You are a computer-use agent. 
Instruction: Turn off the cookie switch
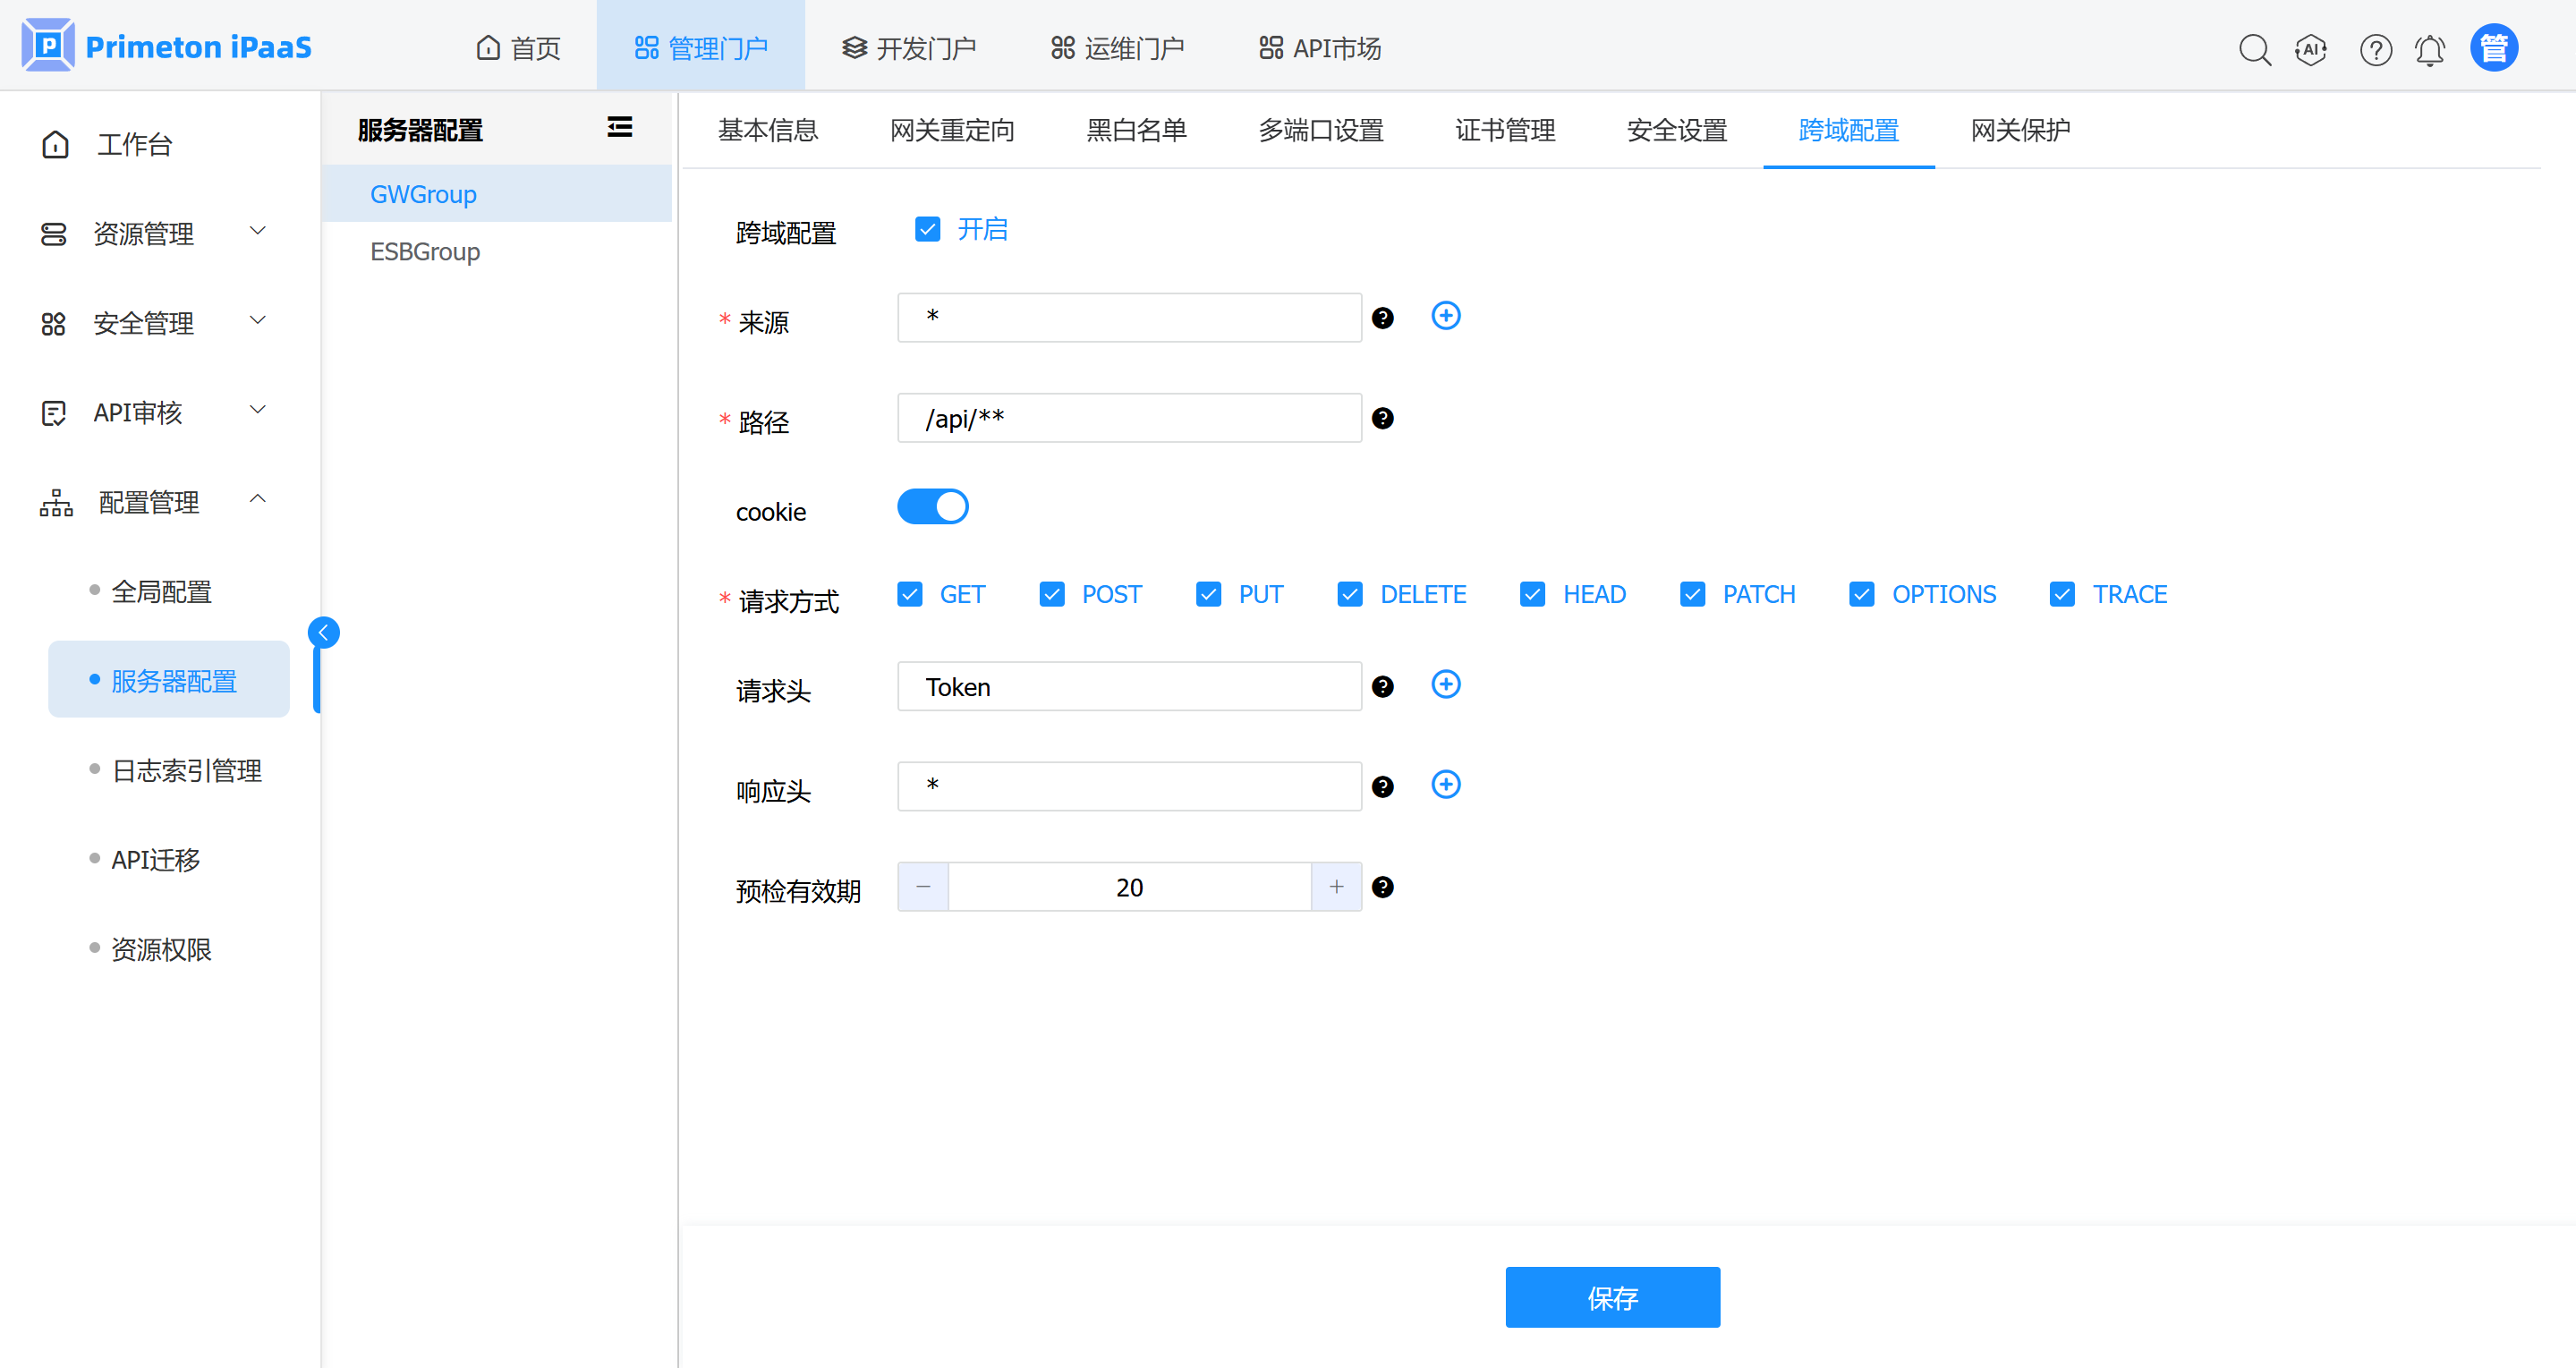click(x=932, y=507)
